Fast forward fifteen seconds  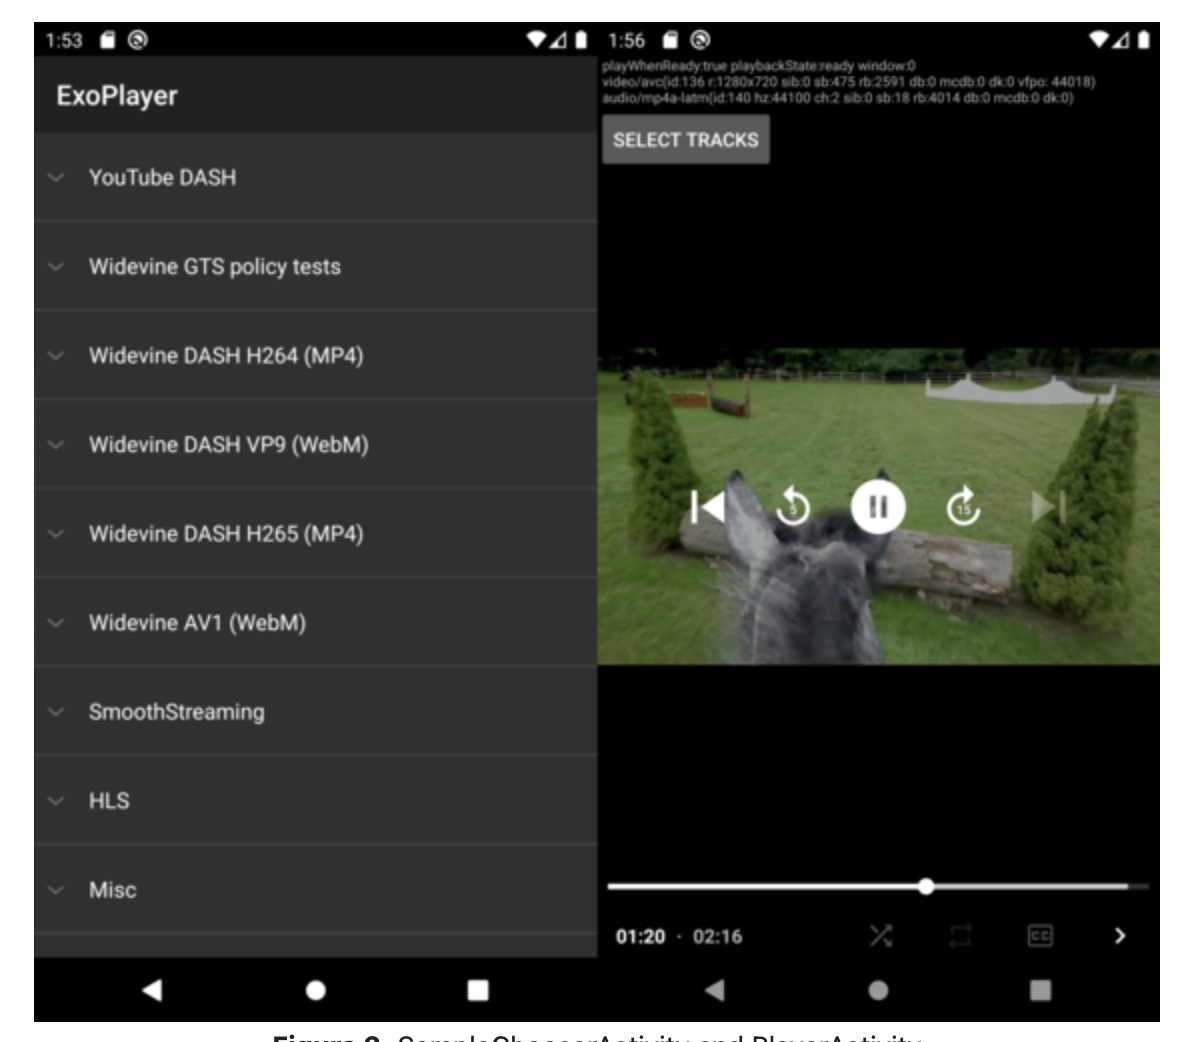tap(963, 506)
